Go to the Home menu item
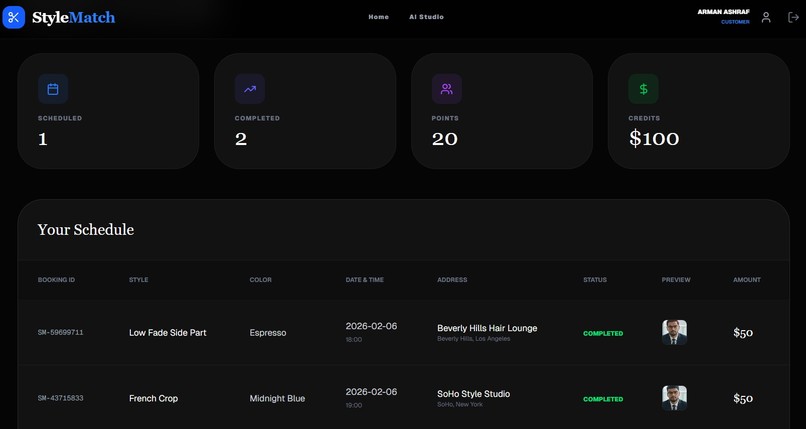Screen dimensions: 806x429 point(378,17)
